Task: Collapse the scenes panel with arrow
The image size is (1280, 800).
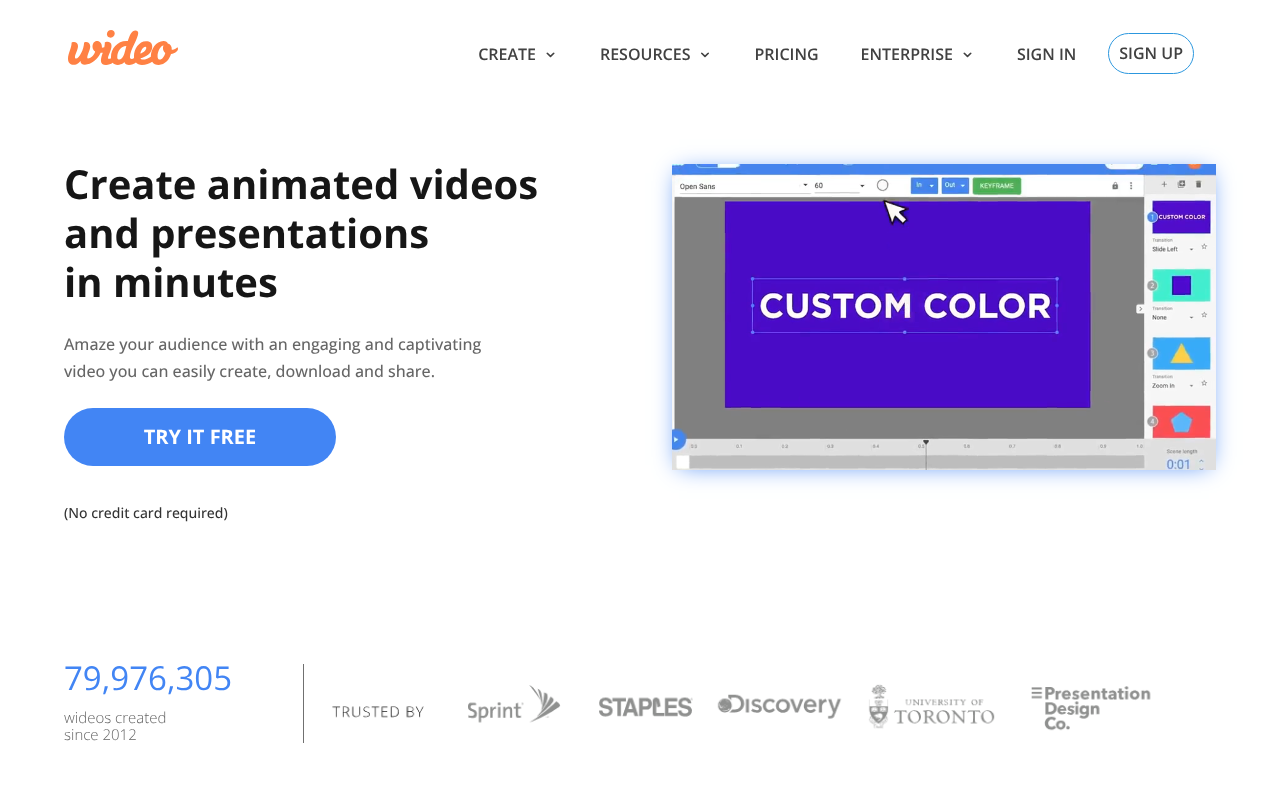Action: pyautogui.click(x=1140, y=309)
